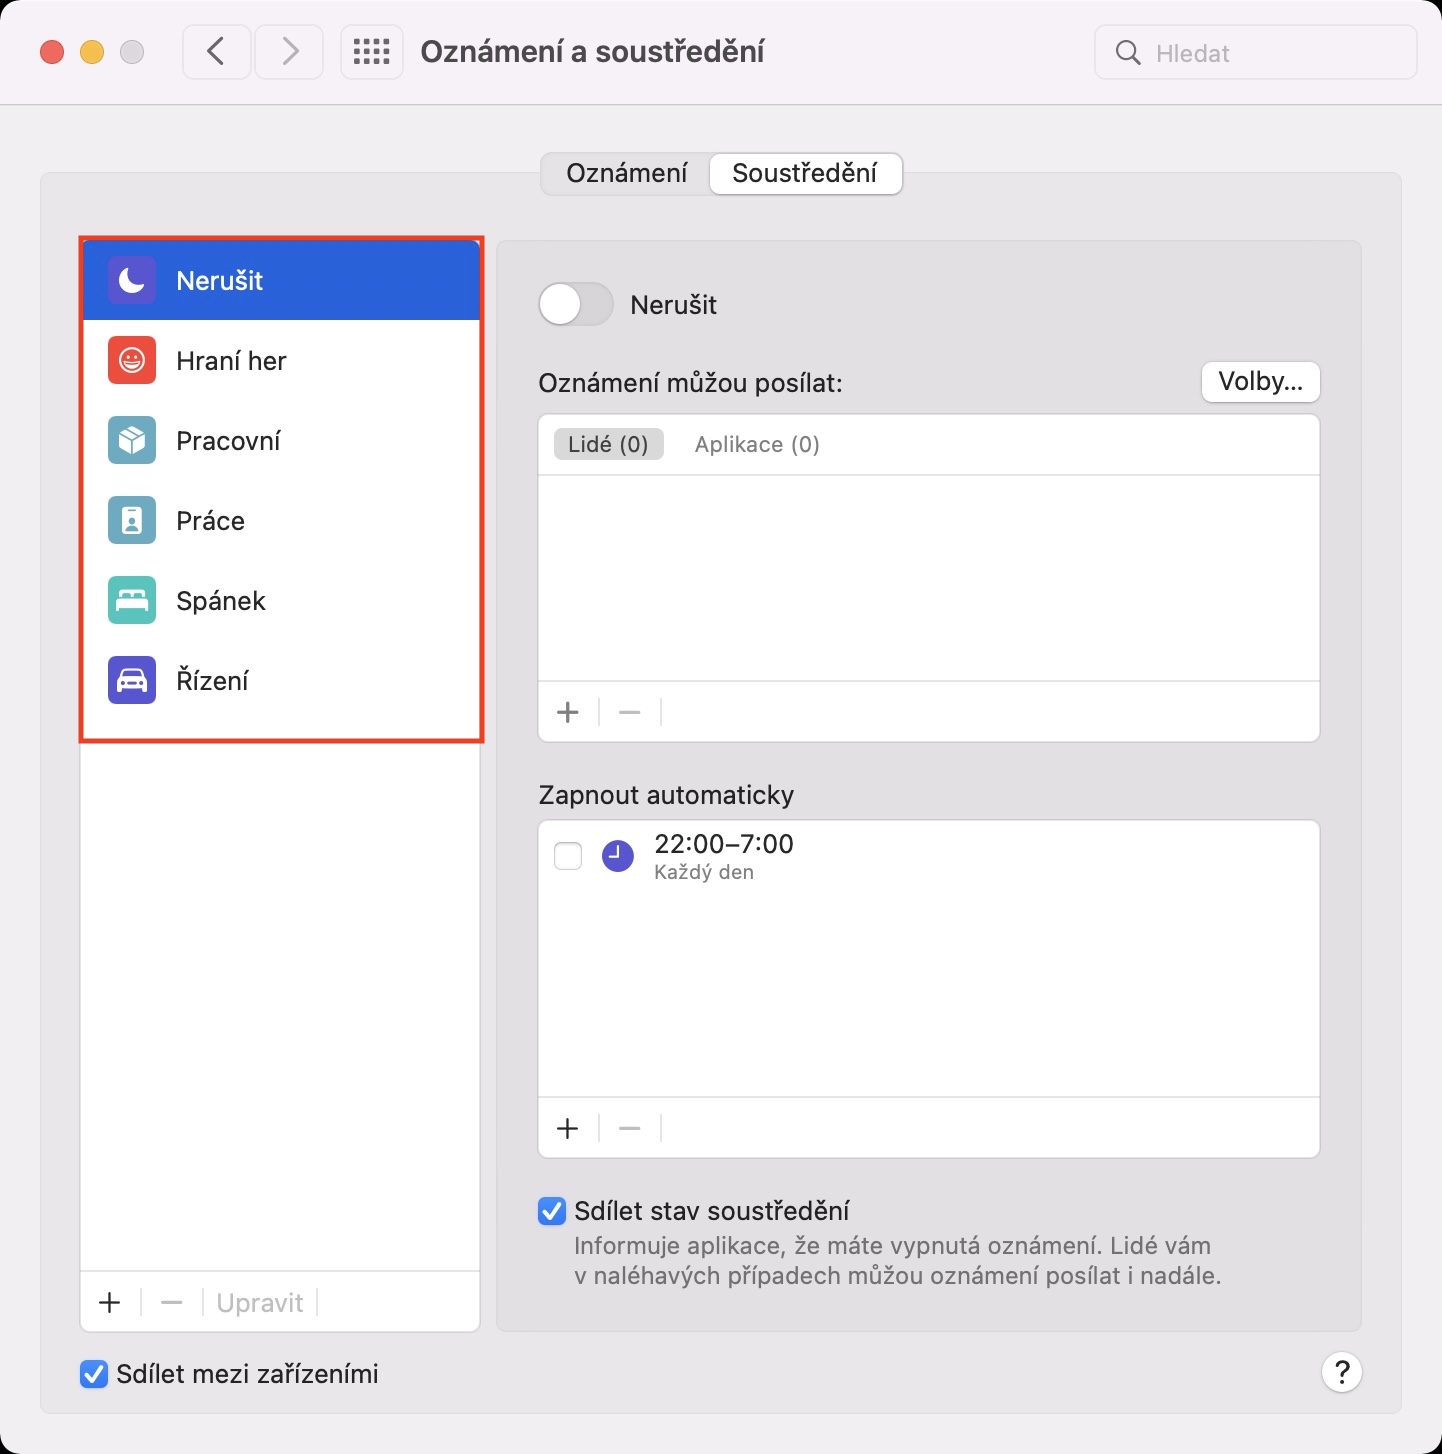Open the Volby… options button

pyautogui.click(x=1260, y=382)
